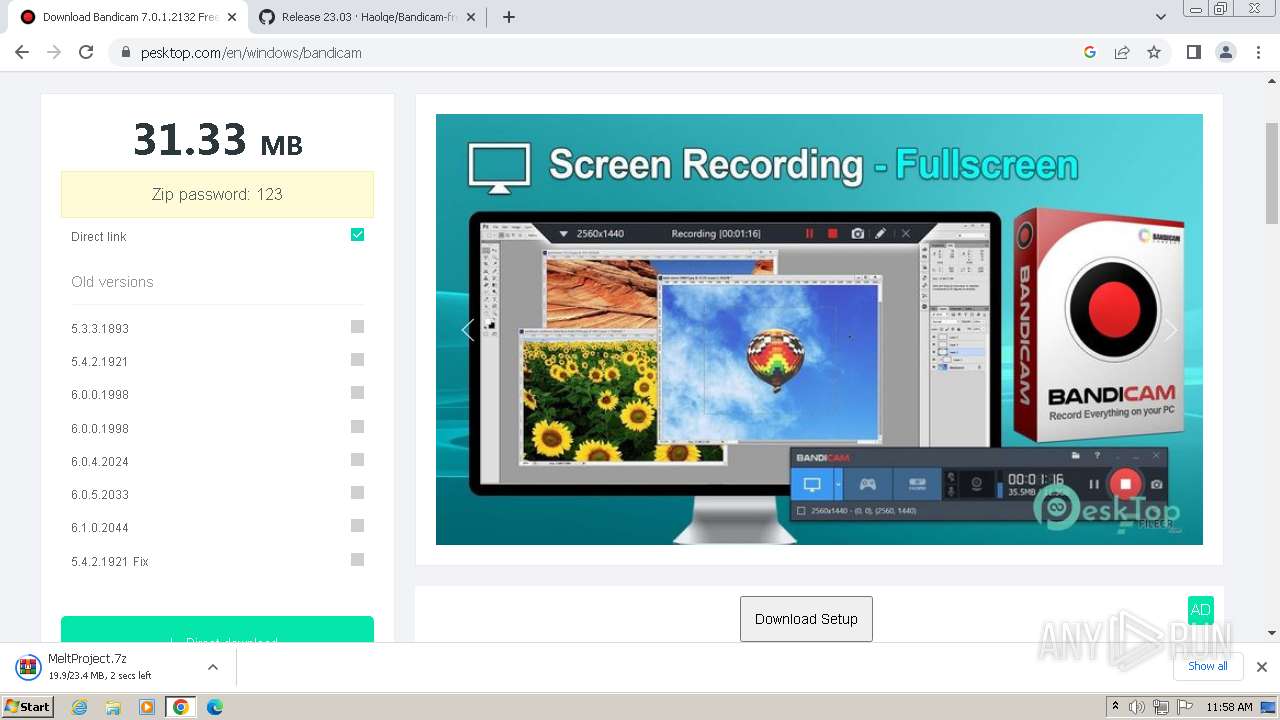The width and height of the screenshot is (1280, 720).
Task: Show previous slide in image carousel
Action: pos(467,330)
